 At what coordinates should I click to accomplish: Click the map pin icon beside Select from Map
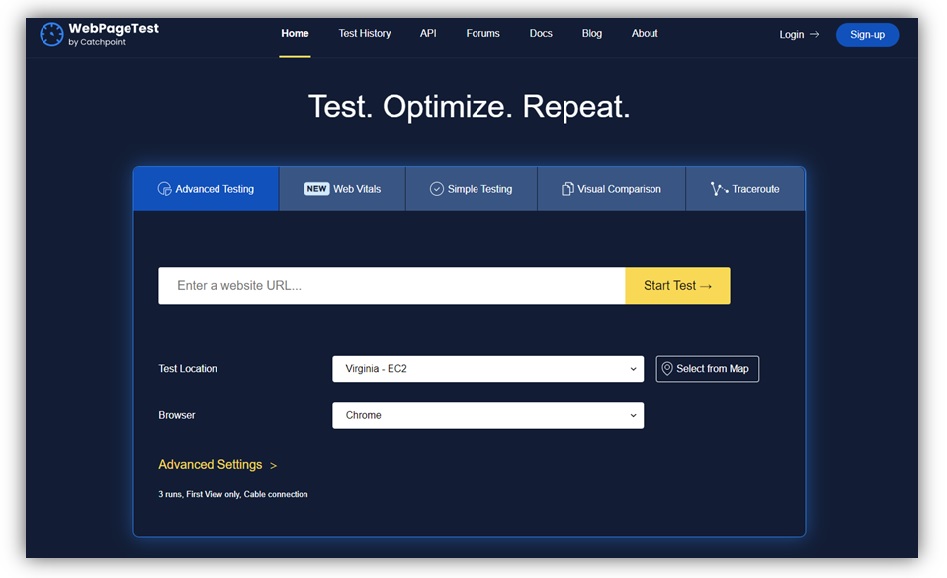click(x=667, y=368)
